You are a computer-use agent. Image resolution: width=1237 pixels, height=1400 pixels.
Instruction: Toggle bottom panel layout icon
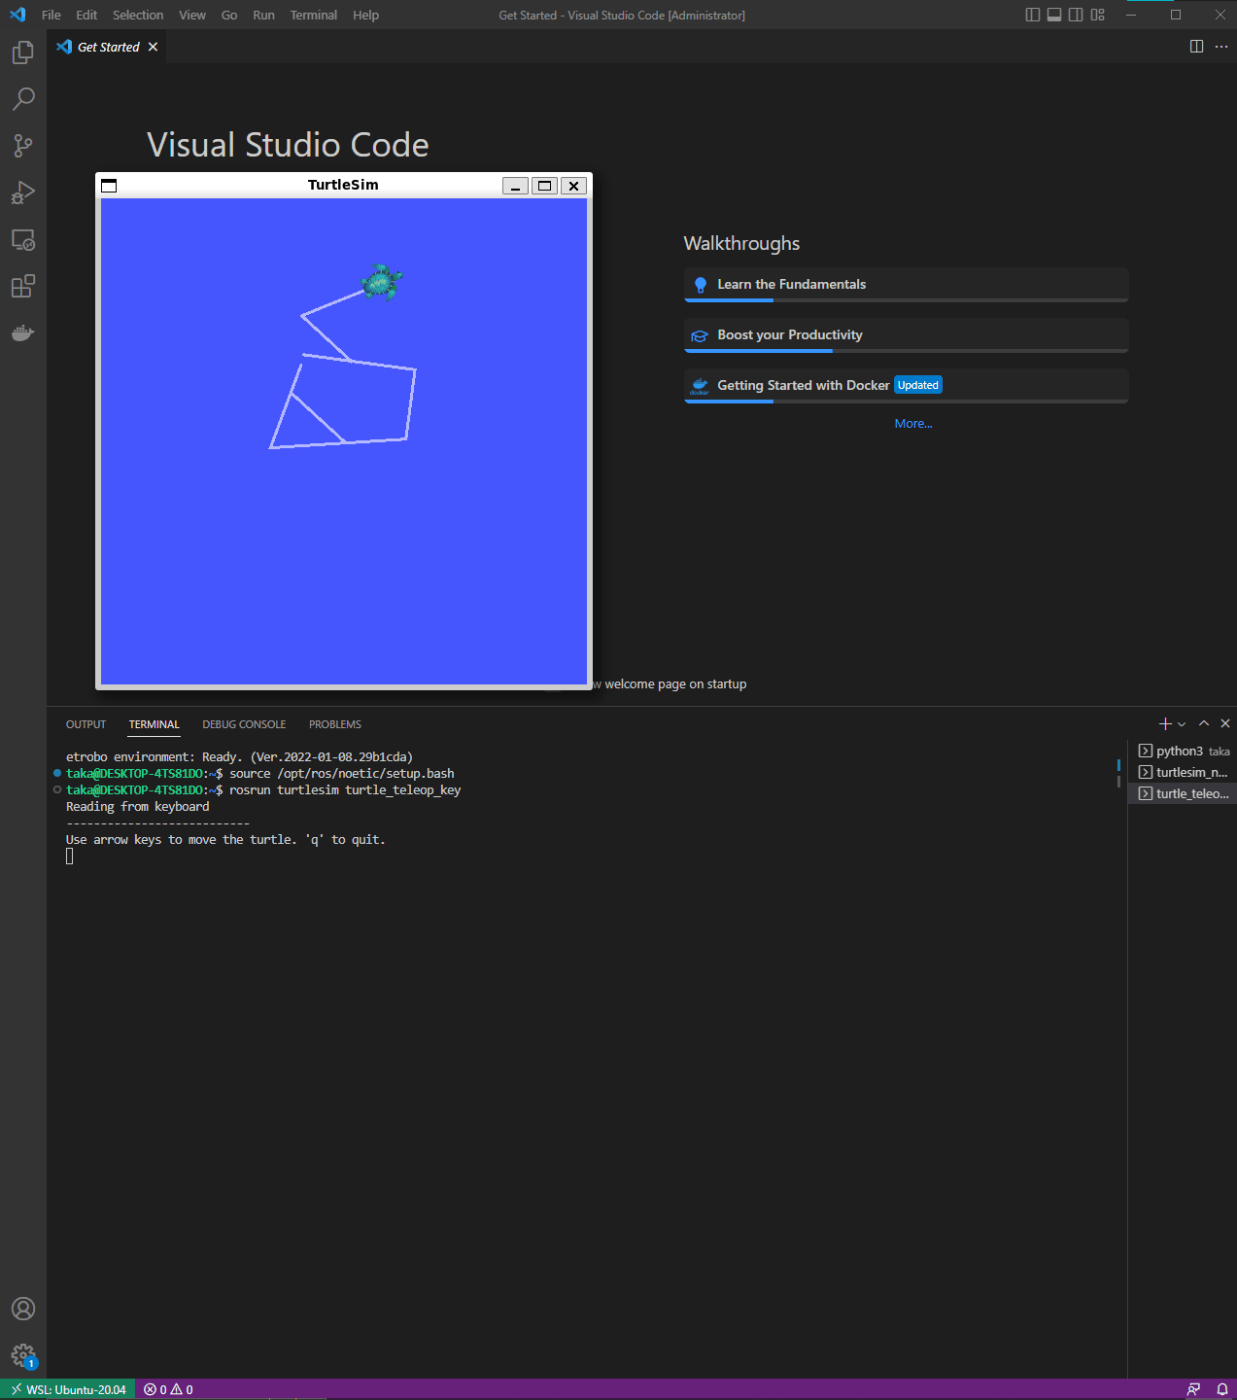click(1054, 15)
